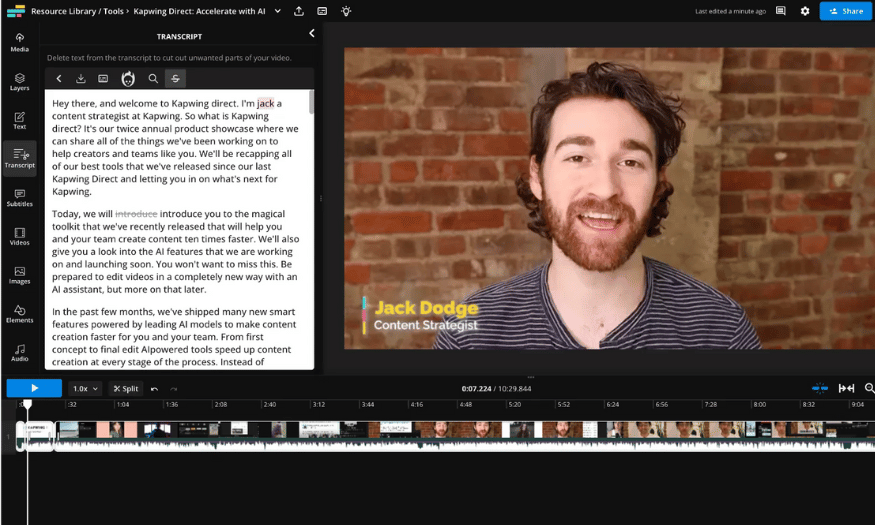Open the Images sidebar panel
The width and height of the screenshot is (875, 525).
pyautogui.click(x=20, y=275)
